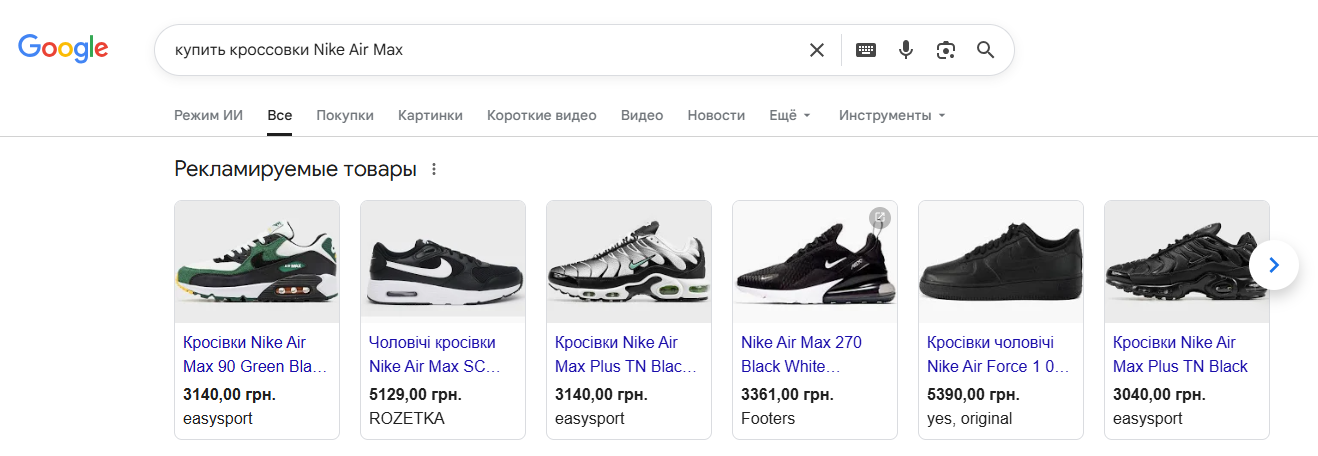
Task: Expand the Инструменты dropdown
Action: point(892,115)
